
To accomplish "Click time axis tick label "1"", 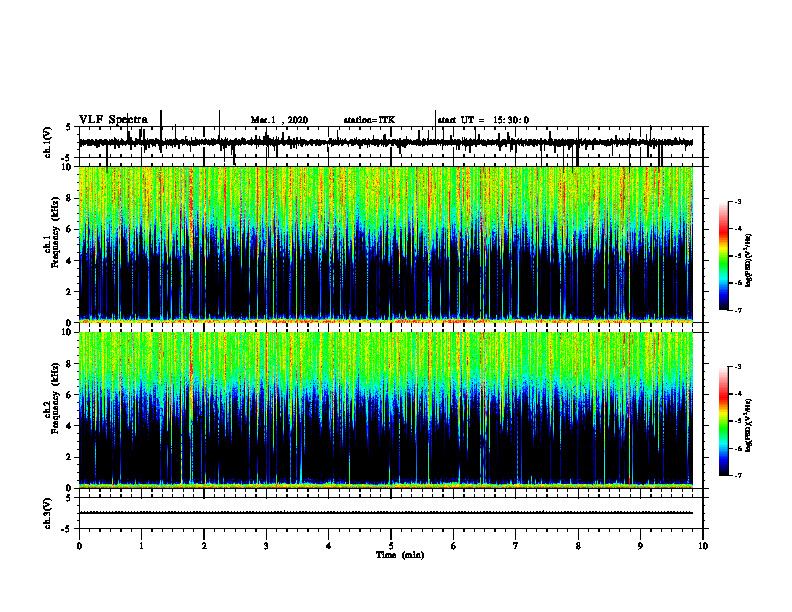I will pyautogui.click(x=141, y=546).
